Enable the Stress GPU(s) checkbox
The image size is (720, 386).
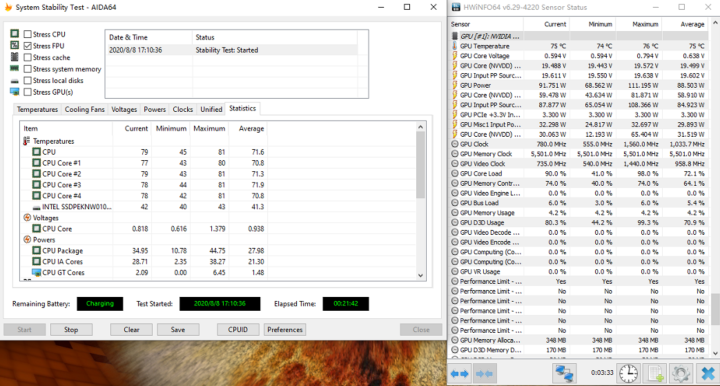point(28,92)
